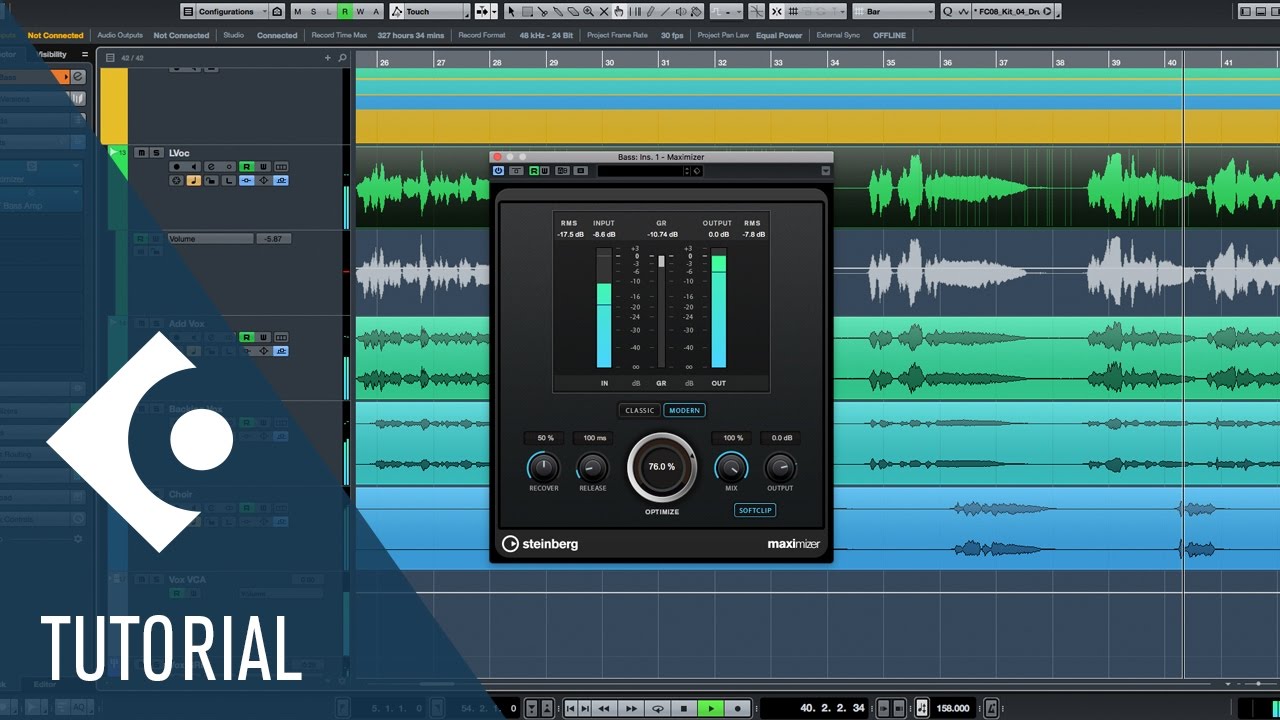1280x720 pixels.
Task: Adjust the RELEASE knob in Maximizer
Action: [592, 467]
